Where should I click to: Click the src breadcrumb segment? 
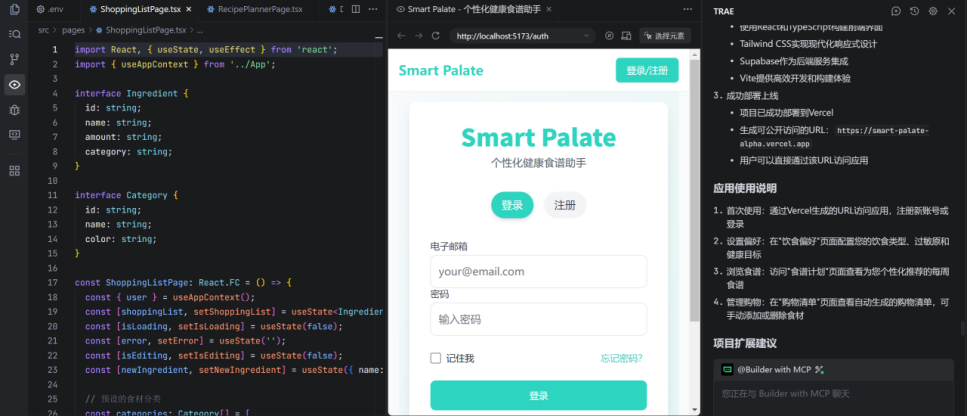44,30
